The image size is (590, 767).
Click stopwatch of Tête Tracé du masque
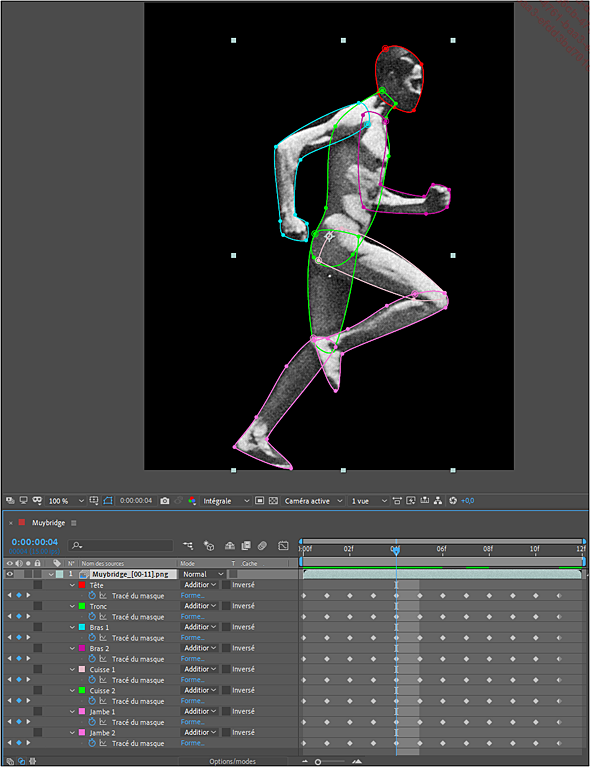(x=91, y=595)
